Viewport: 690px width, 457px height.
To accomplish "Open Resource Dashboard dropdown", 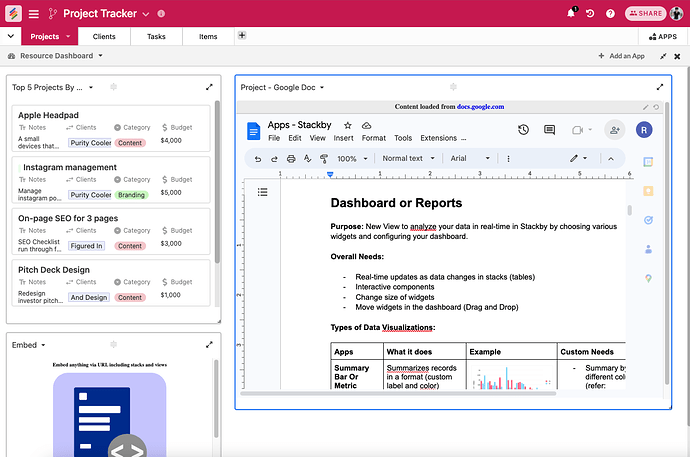I will pyautogui.click(x=100, y=56).
